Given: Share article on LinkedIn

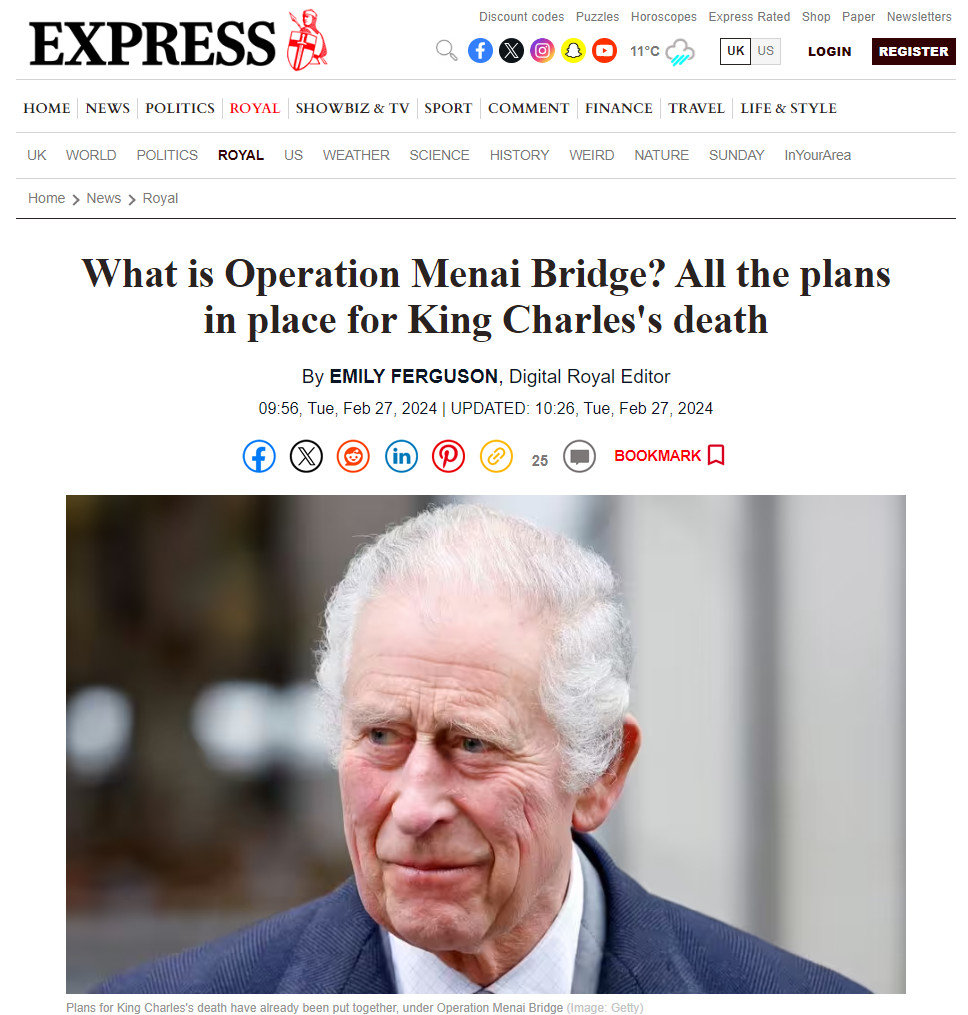Looking at the screenshot, I should point(401,456).
